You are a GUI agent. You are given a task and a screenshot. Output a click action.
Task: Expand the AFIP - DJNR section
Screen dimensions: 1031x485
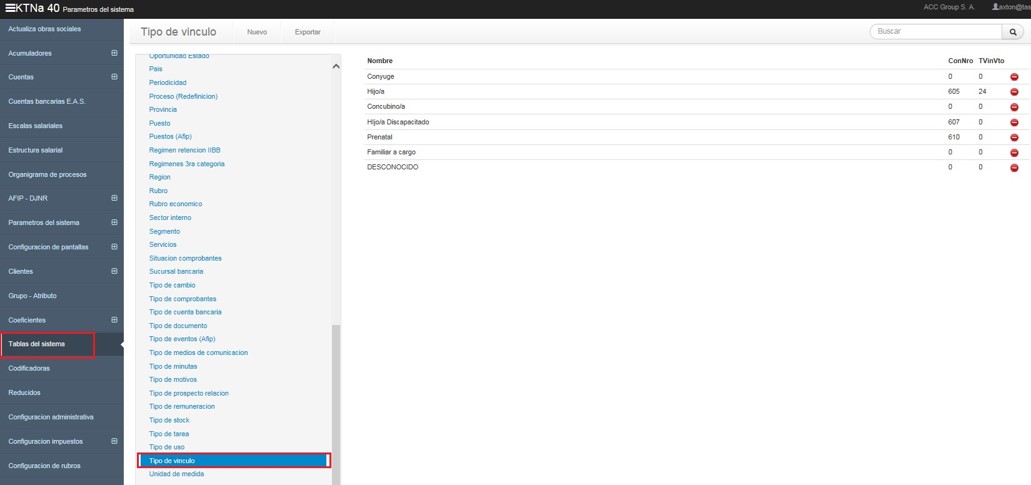click(114, 198)
